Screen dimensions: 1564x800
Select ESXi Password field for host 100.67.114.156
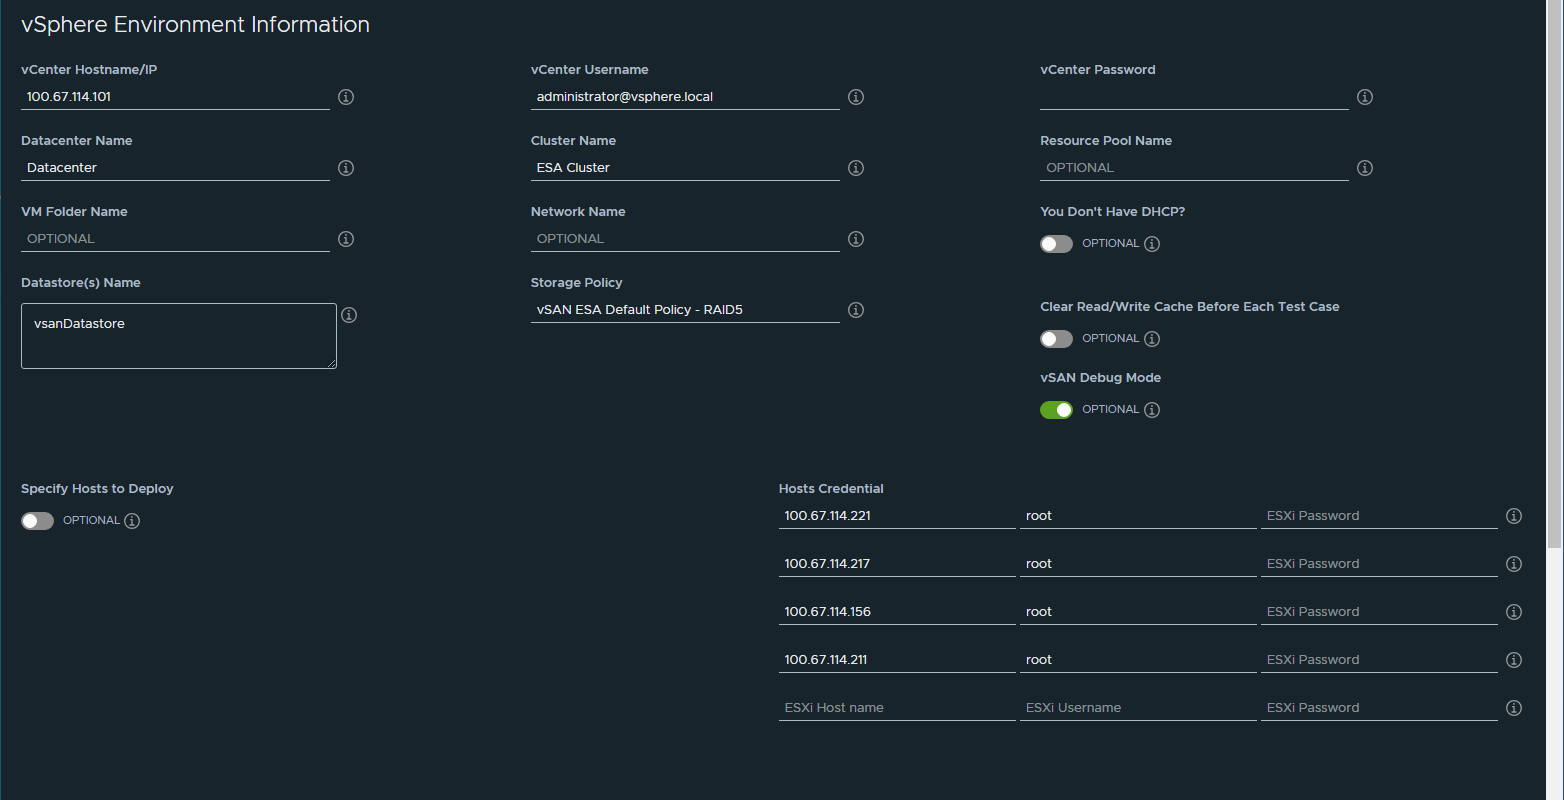[x=1379, y=612]
